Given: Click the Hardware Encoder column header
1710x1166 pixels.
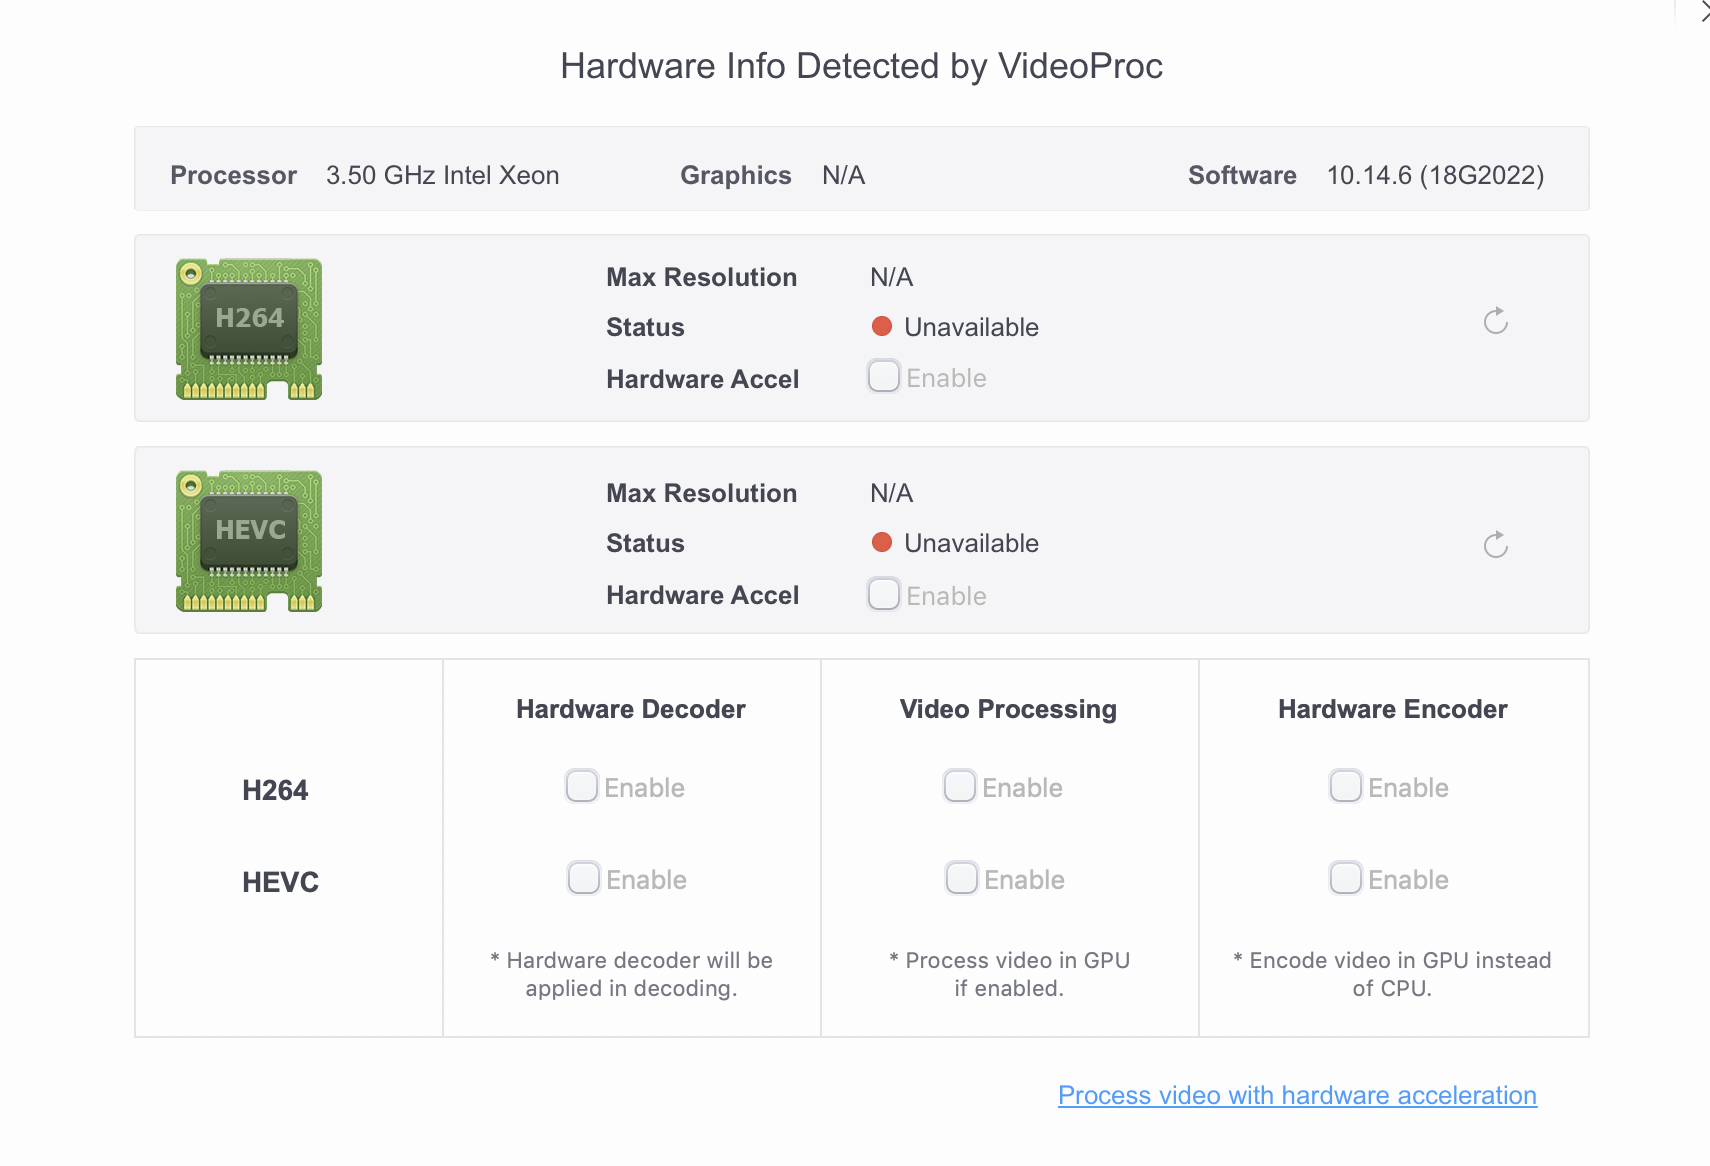Looking at the screenshot, I should 1392,709.
